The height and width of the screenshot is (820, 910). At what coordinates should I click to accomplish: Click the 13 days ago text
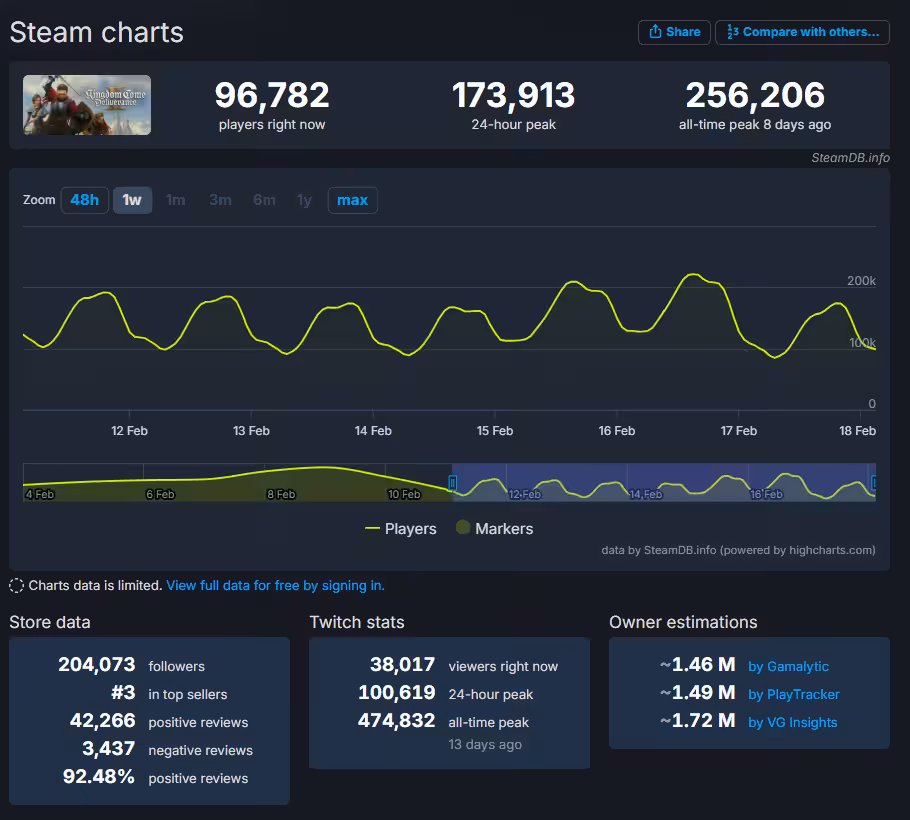coord(485,745)
